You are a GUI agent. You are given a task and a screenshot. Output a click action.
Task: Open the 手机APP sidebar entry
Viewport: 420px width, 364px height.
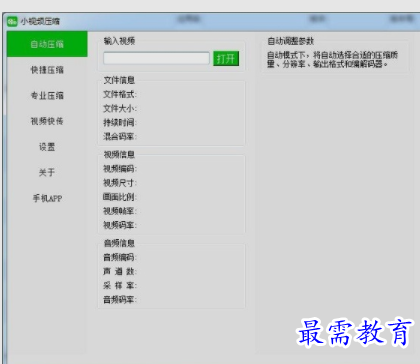47,198
